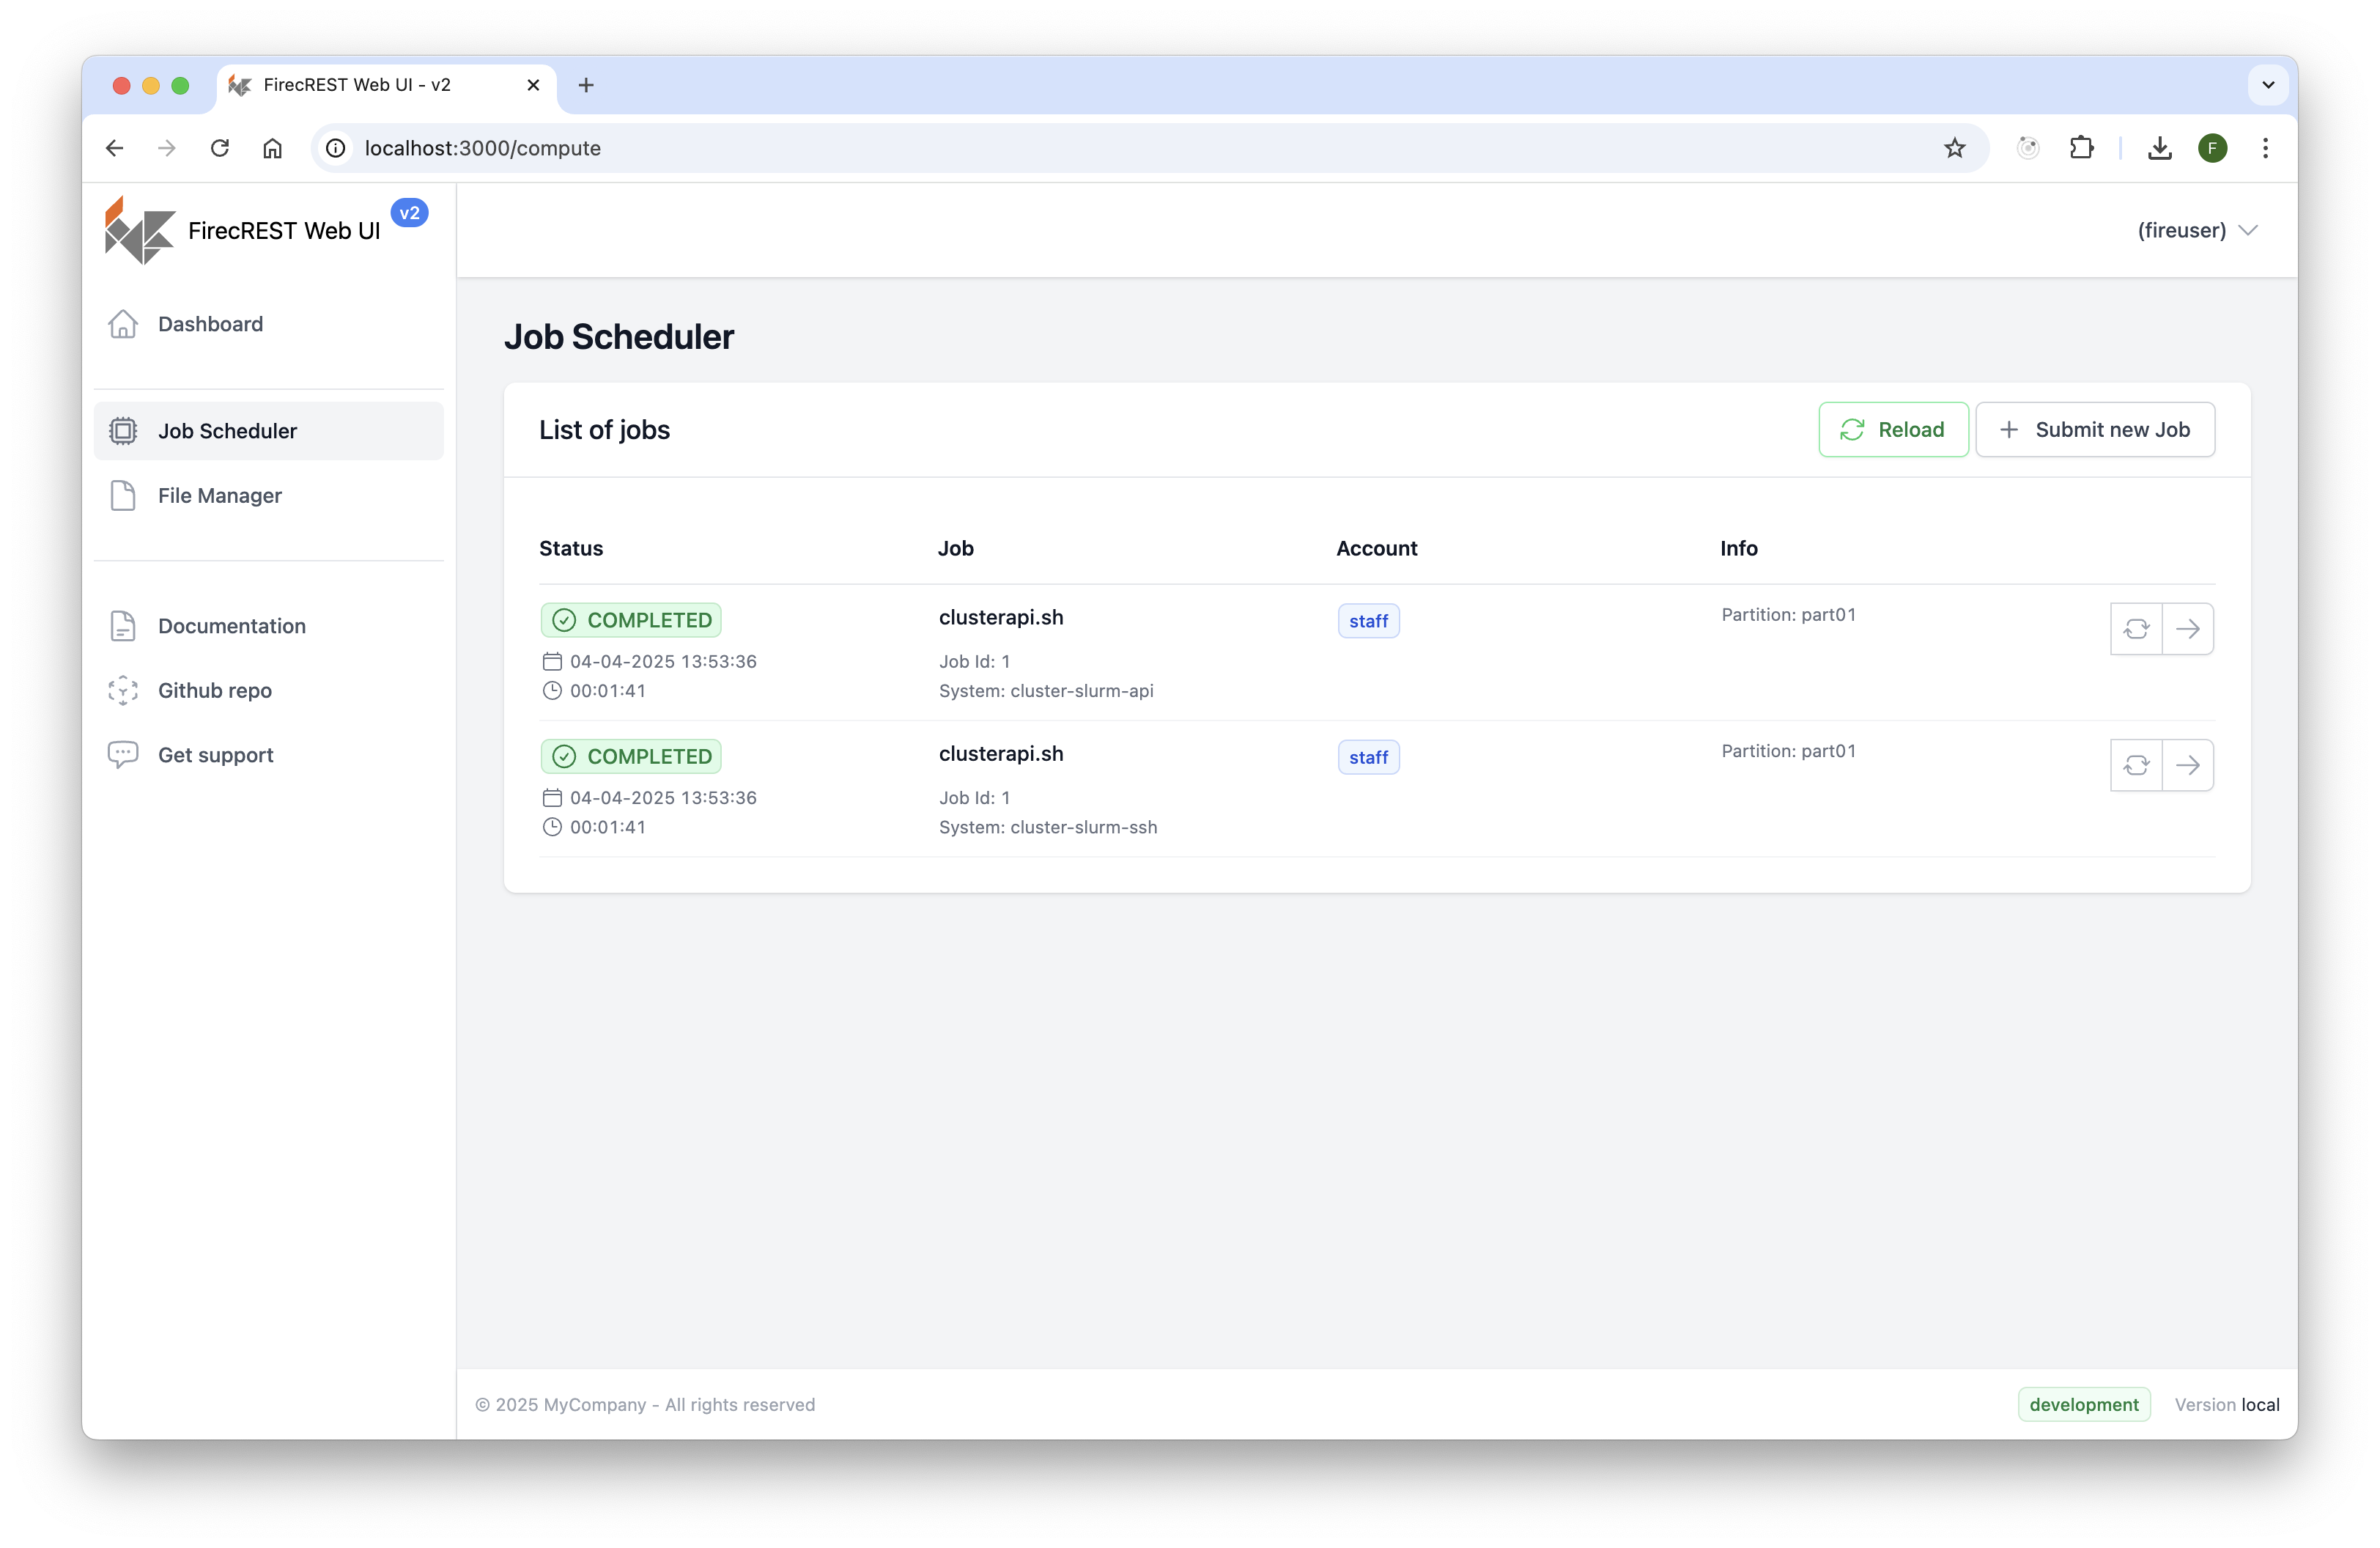Screen dimensions: 2380x1548
Task: Refresh the cluster-slurm-ssh job row
Action: (2136, 765)
